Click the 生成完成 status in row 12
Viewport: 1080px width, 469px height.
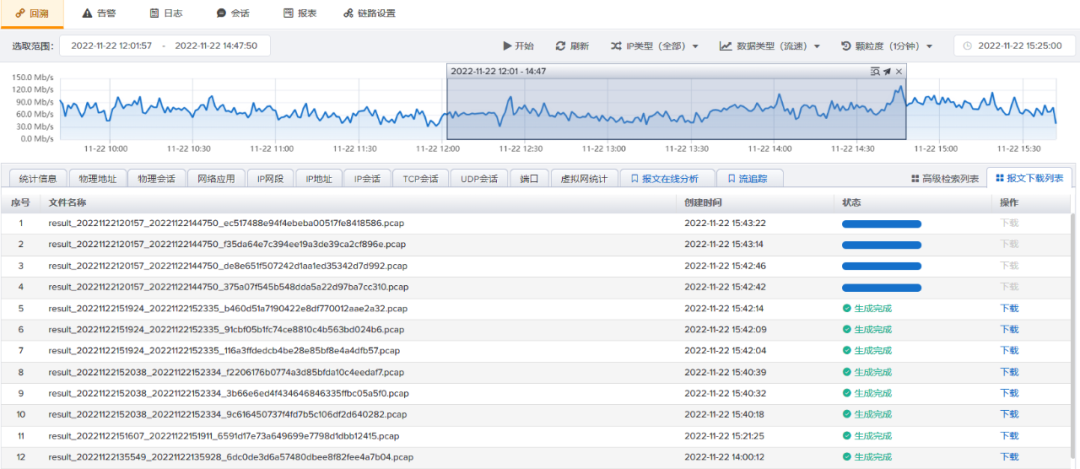pyautogui.click(x=867, y=457)
